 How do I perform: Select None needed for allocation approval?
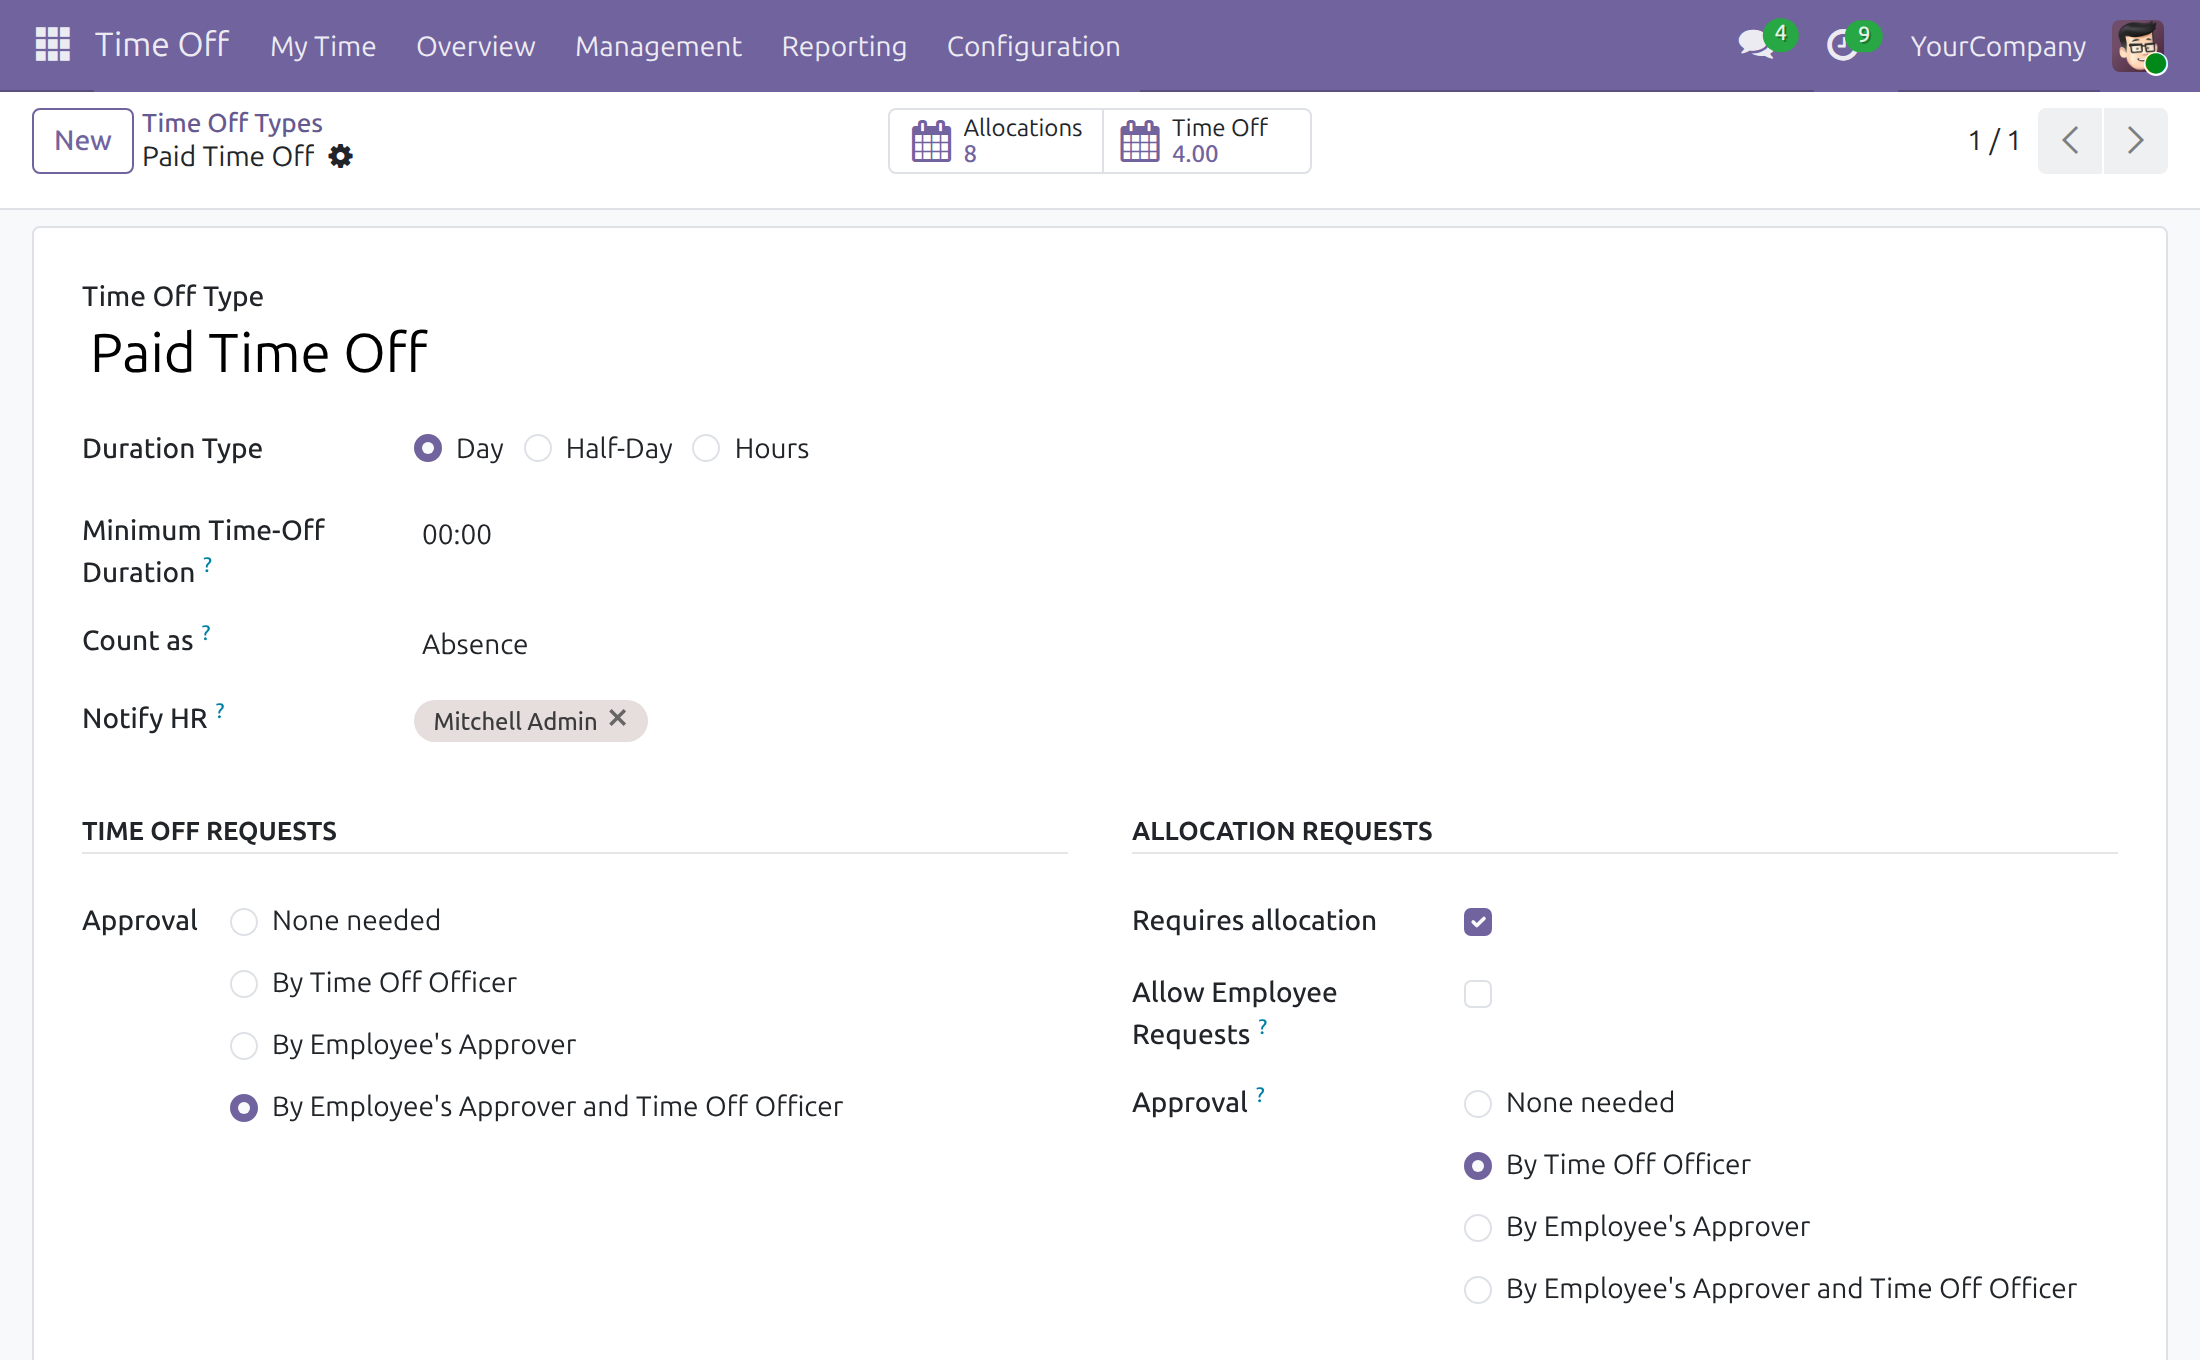pos(1478,1103)
